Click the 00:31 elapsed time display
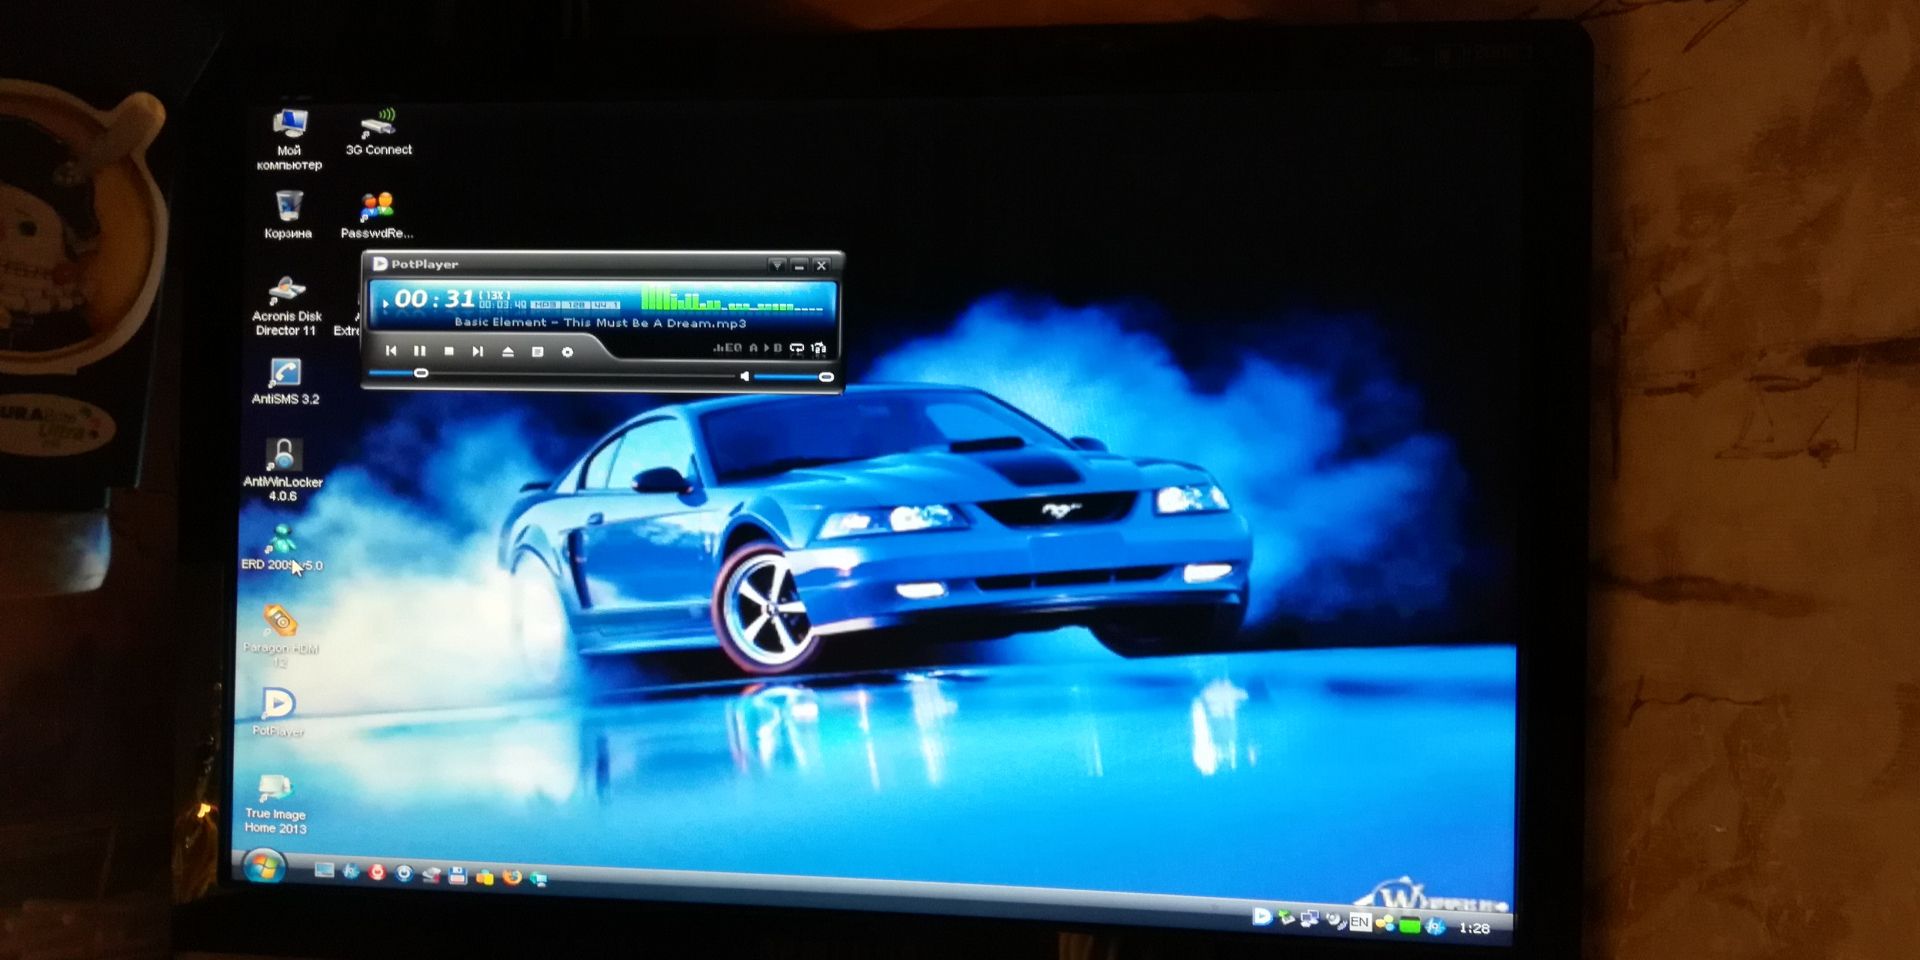 point(434,298)
